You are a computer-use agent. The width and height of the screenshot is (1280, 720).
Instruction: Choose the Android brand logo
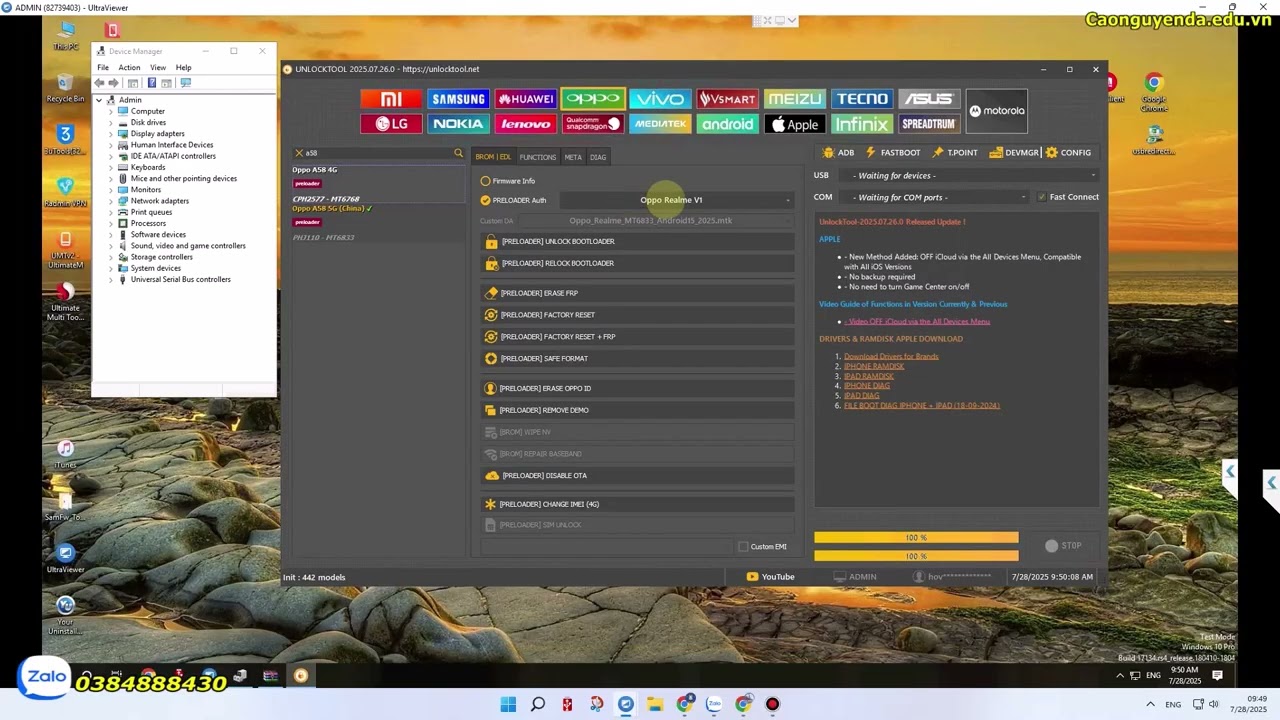point(727,124)
